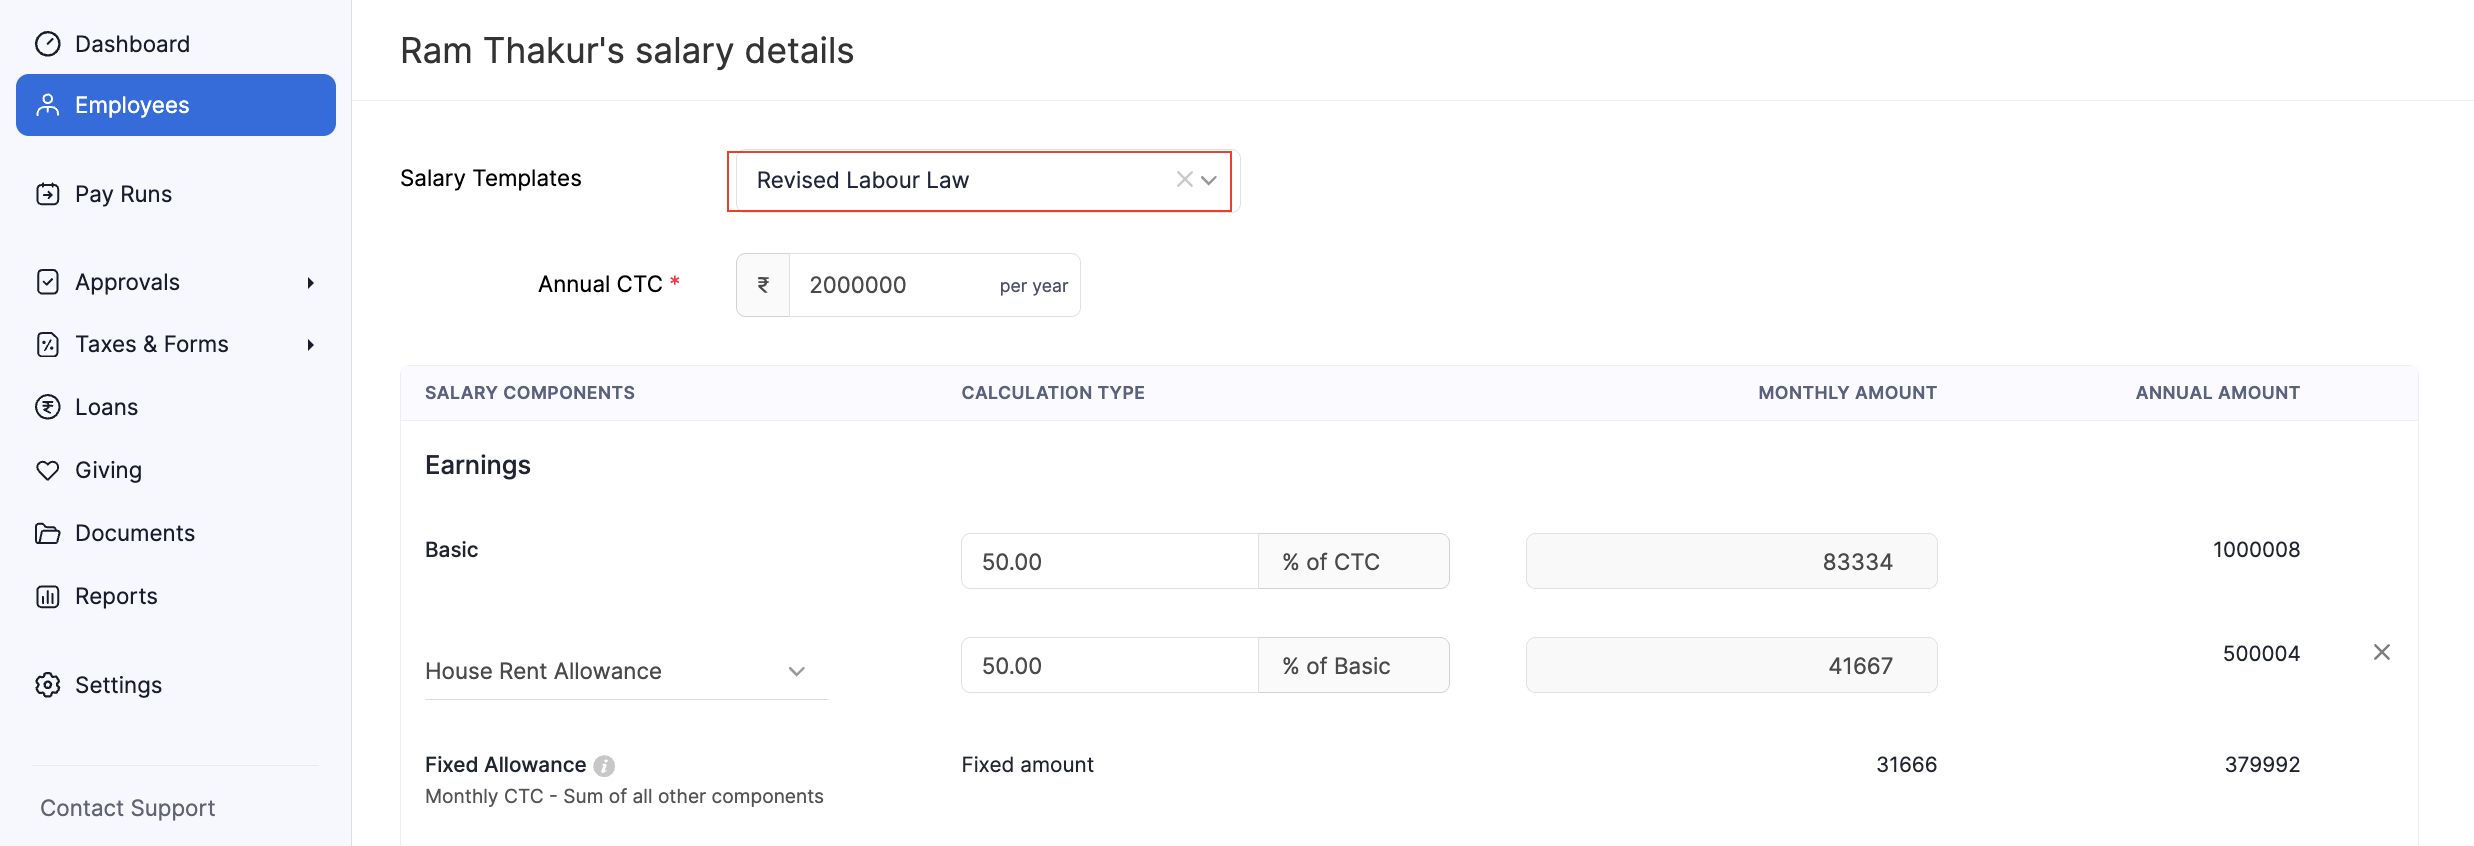Click the rupee symbol on Annual CTC
This screenshot has height=846, width=2474.
click(x=762, y=284)
